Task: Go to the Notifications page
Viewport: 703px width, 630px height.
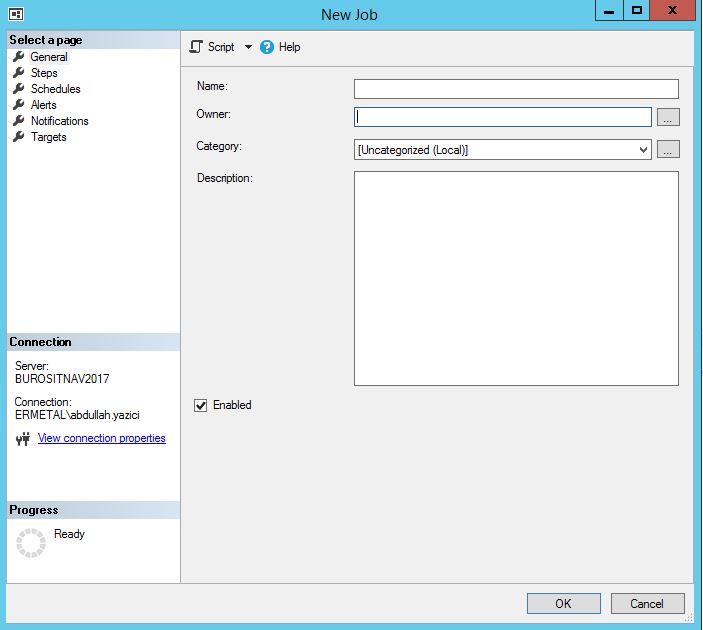Action: 59,121
